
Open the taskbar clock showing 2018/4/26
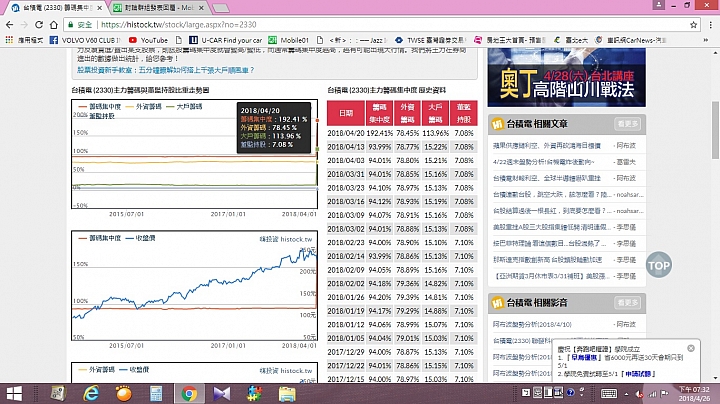(694, 394)
